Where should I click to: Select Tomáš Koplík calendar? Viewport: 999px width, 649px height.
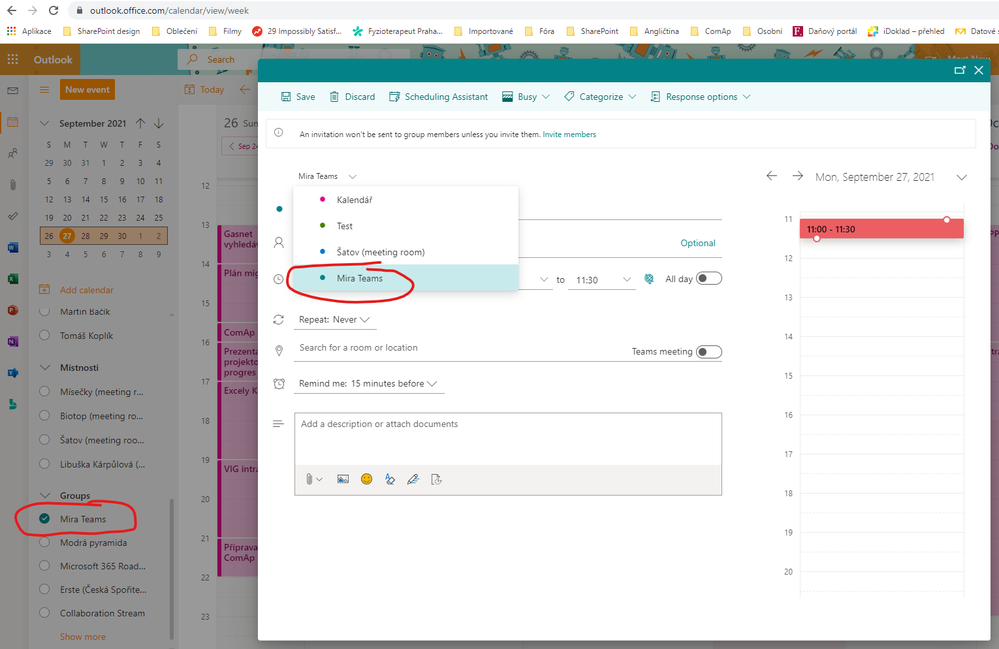click(x=44, y=335)
